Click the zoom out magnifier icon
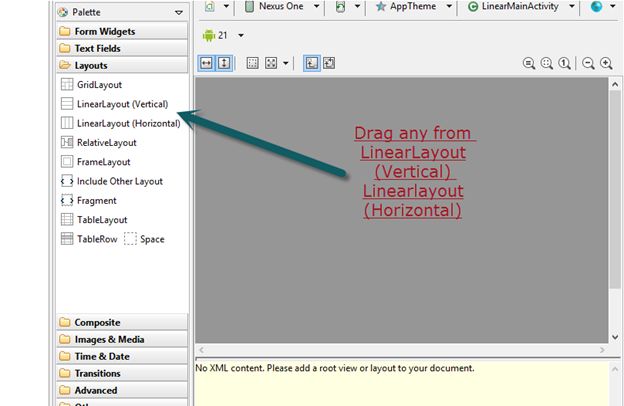The width and height of the screenshot is (624, 406). 588,64
